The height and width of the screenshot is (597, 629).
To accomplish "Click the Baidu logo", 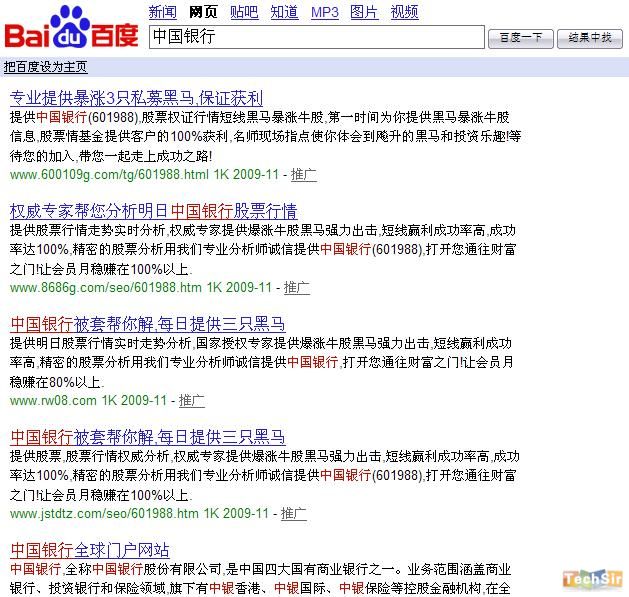I will pyautogui.click(x=71, y=27).
